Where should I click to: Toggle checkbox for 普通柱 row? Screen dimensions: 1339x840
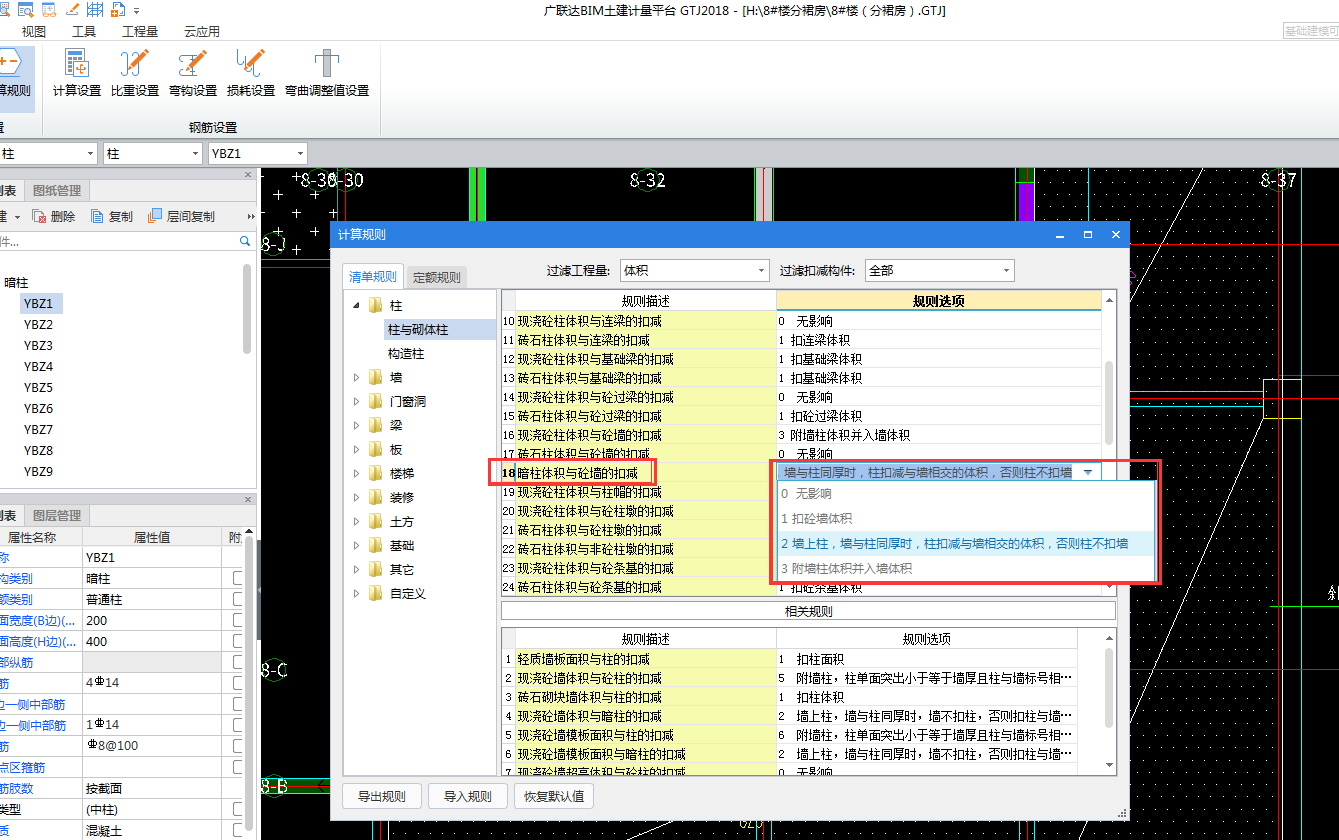point(239,599)
